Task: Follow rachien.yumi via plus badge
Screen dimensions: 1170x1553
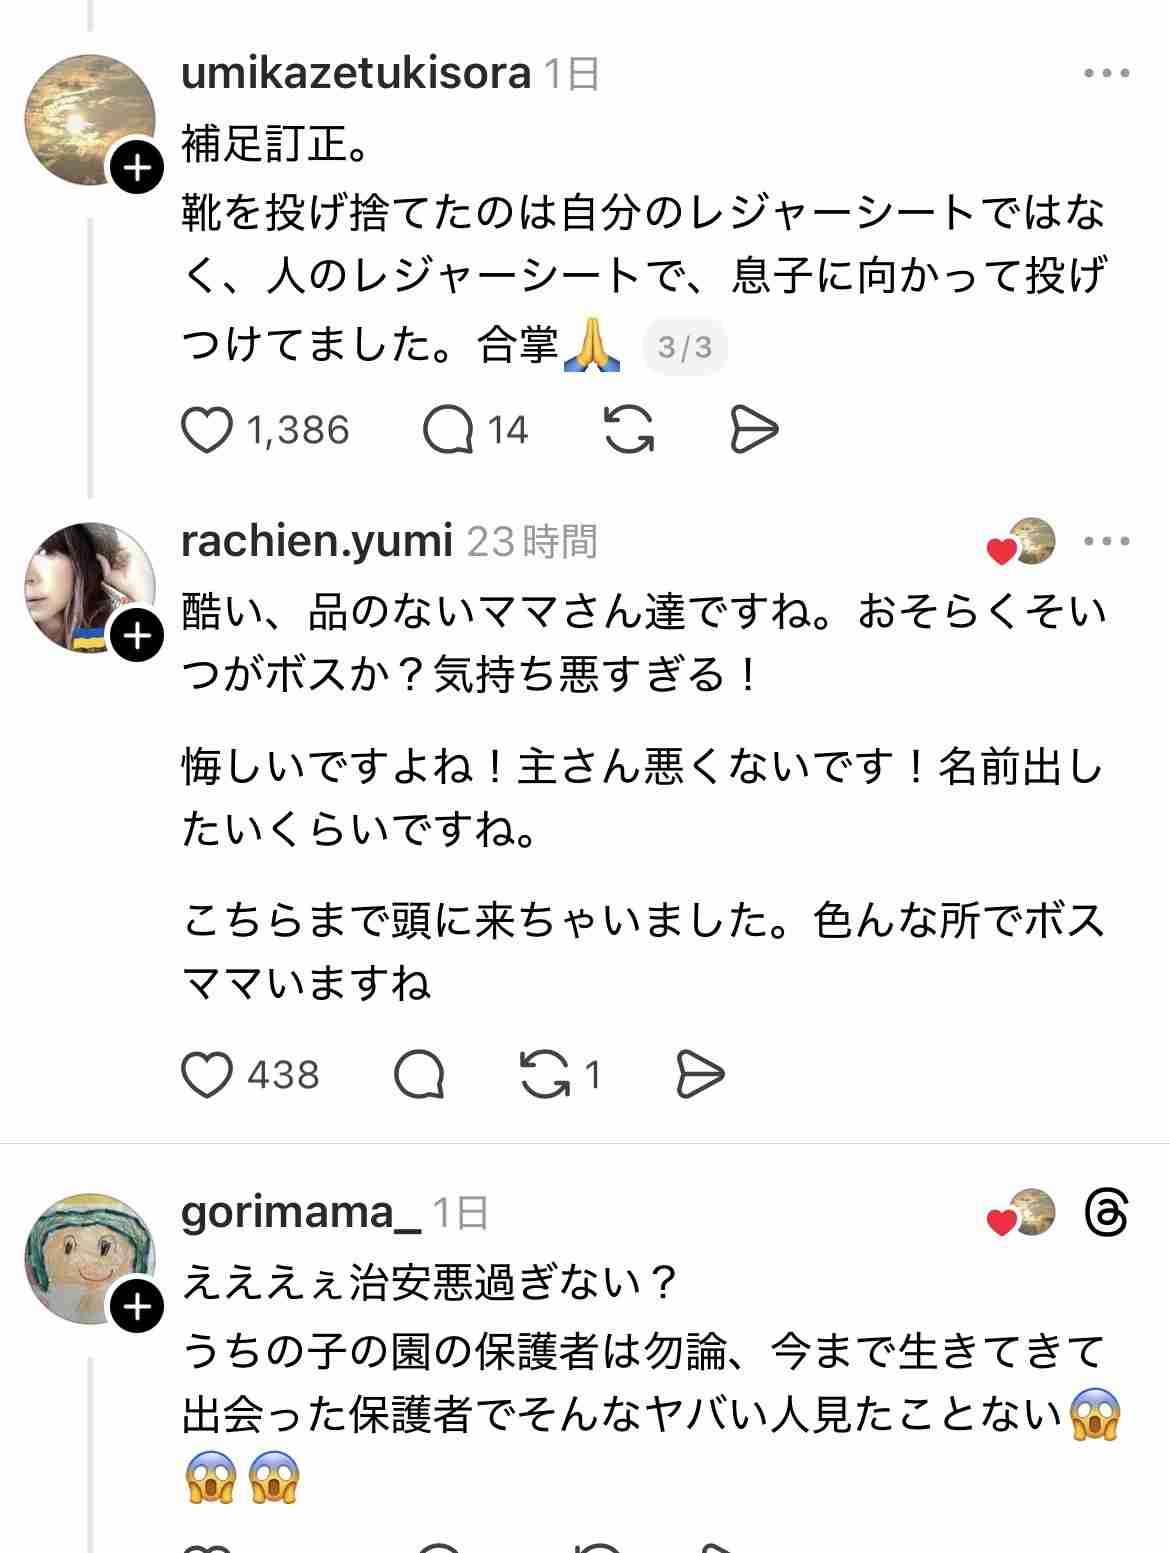Action: point(137,636)
